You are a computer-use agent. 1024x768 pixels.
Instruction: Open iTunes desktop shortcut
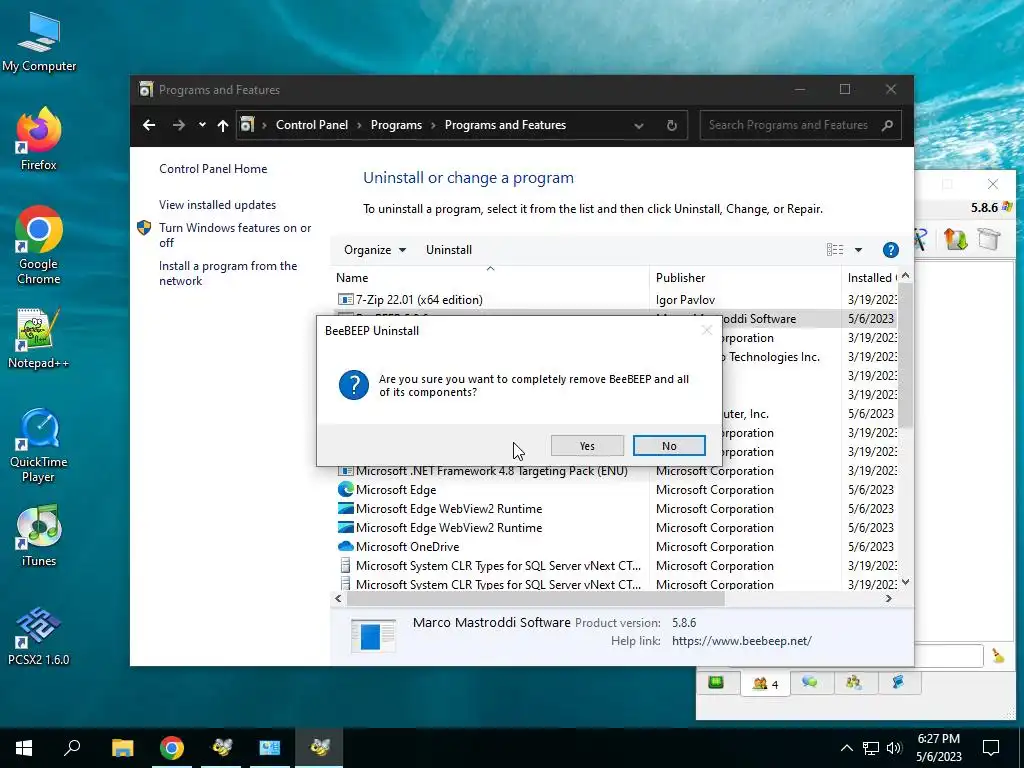(x=39, y=536)
